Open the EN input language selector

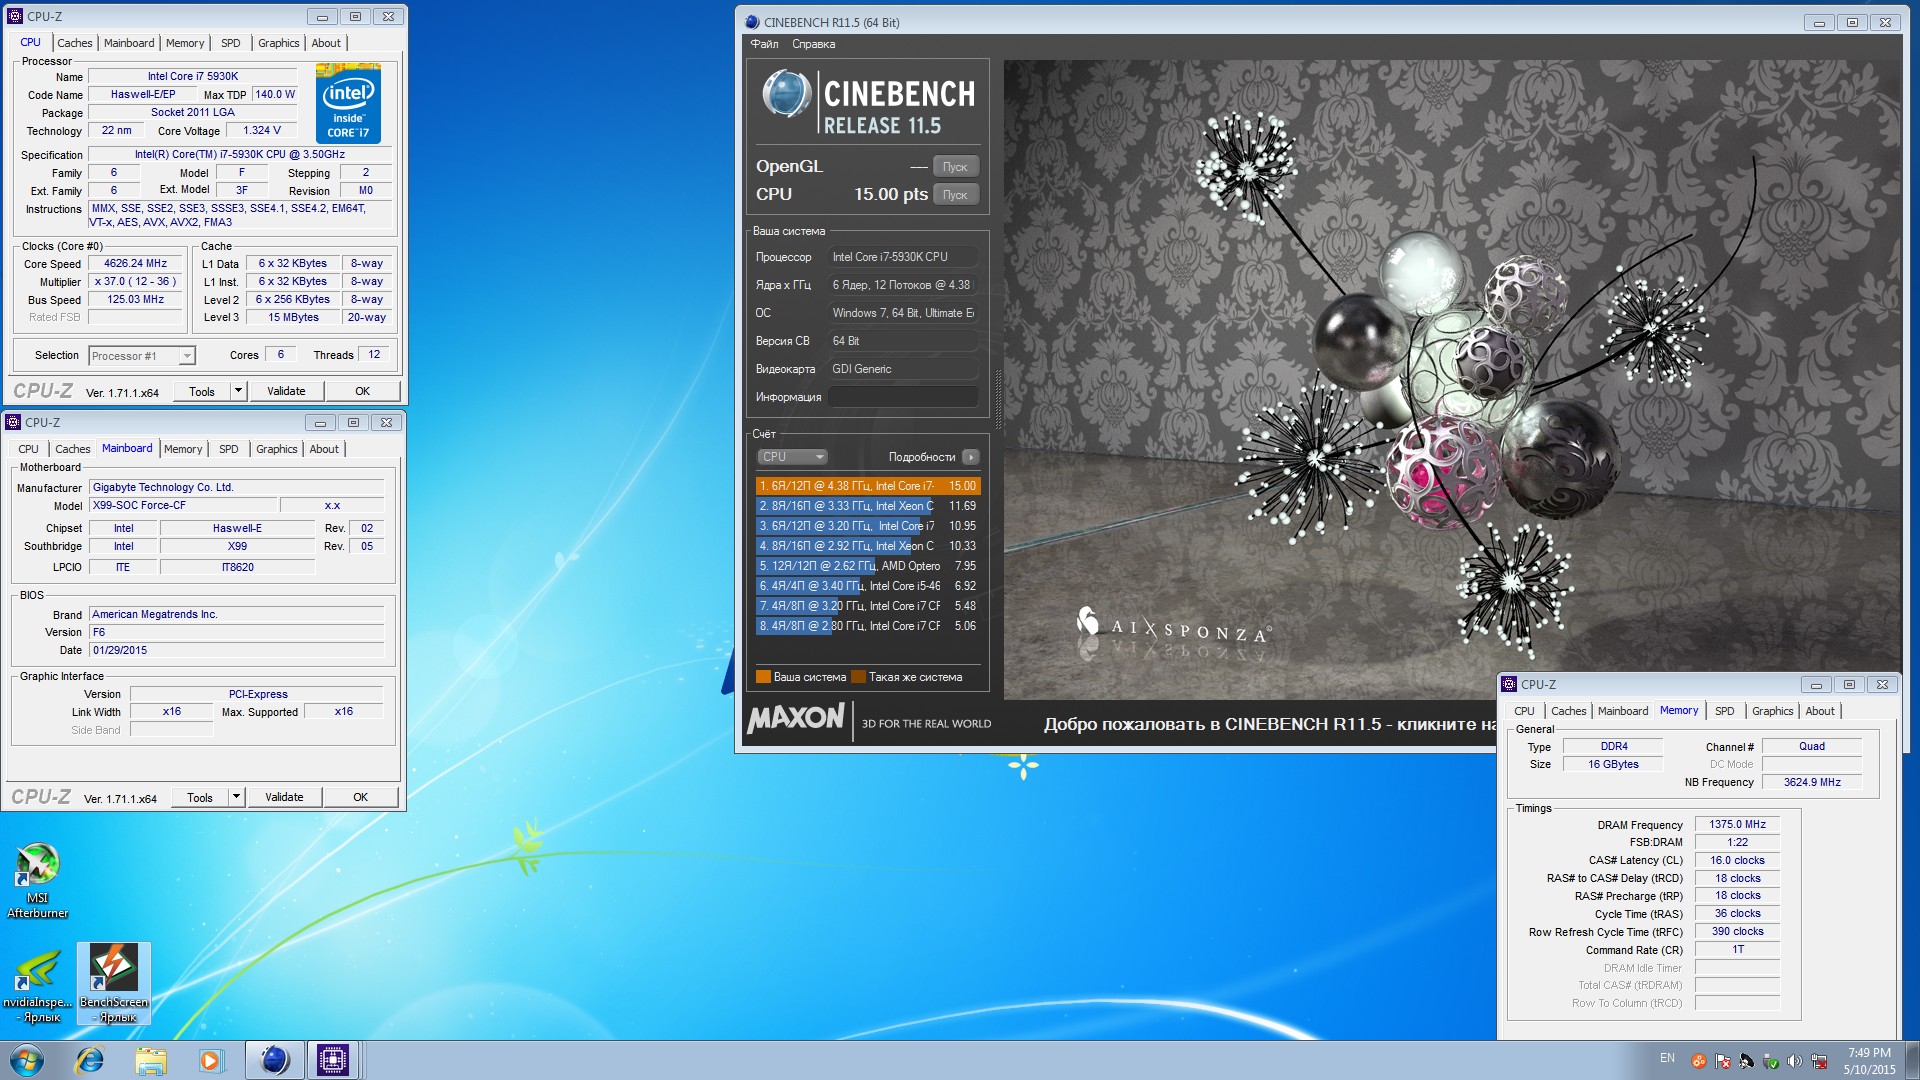tap(1666, 1058)
